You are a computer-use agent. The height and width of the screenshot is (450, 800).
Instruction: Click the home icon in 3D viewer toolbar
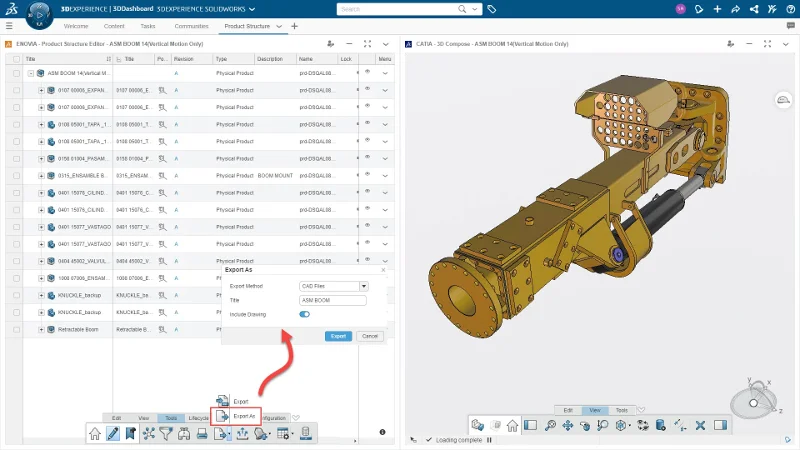pyautogui.click(x=512, y=426)
